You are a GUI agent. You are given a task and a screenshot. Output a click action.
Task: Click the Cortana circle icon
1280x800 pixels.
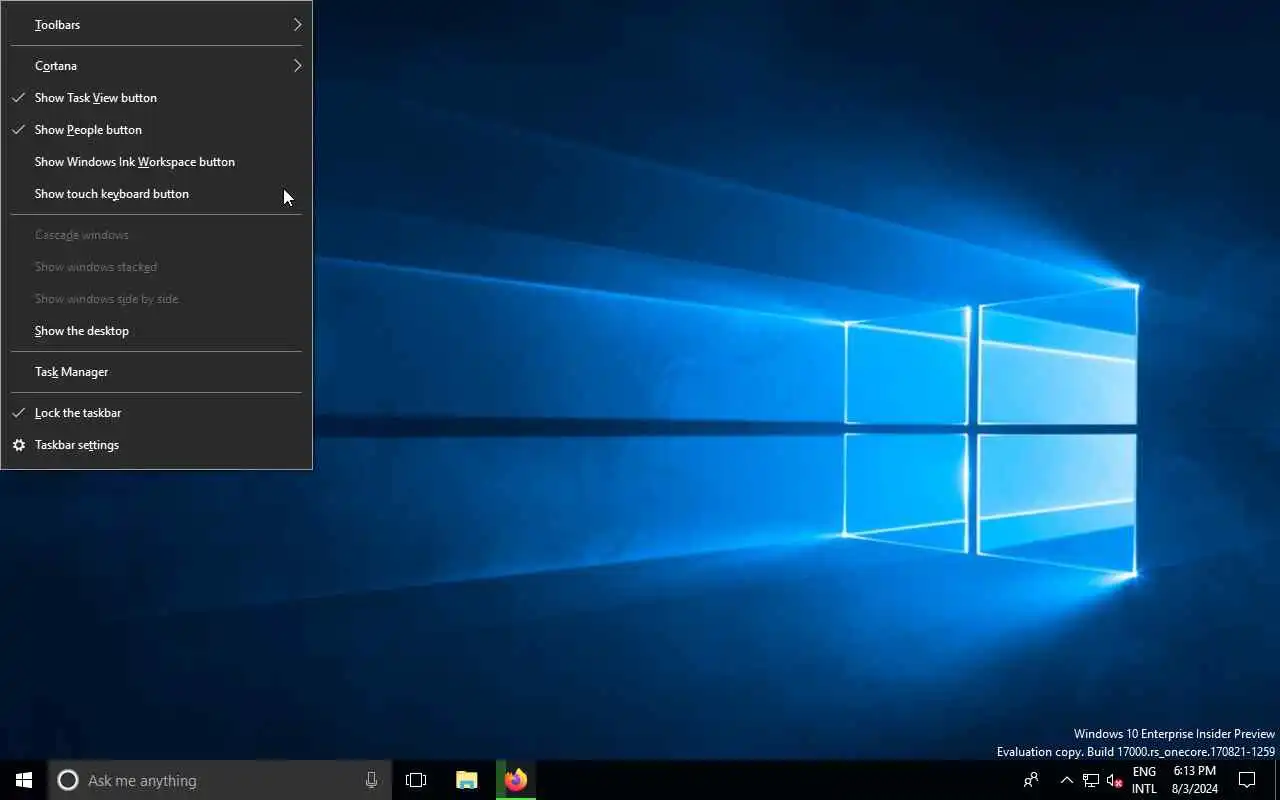point(68,780)
